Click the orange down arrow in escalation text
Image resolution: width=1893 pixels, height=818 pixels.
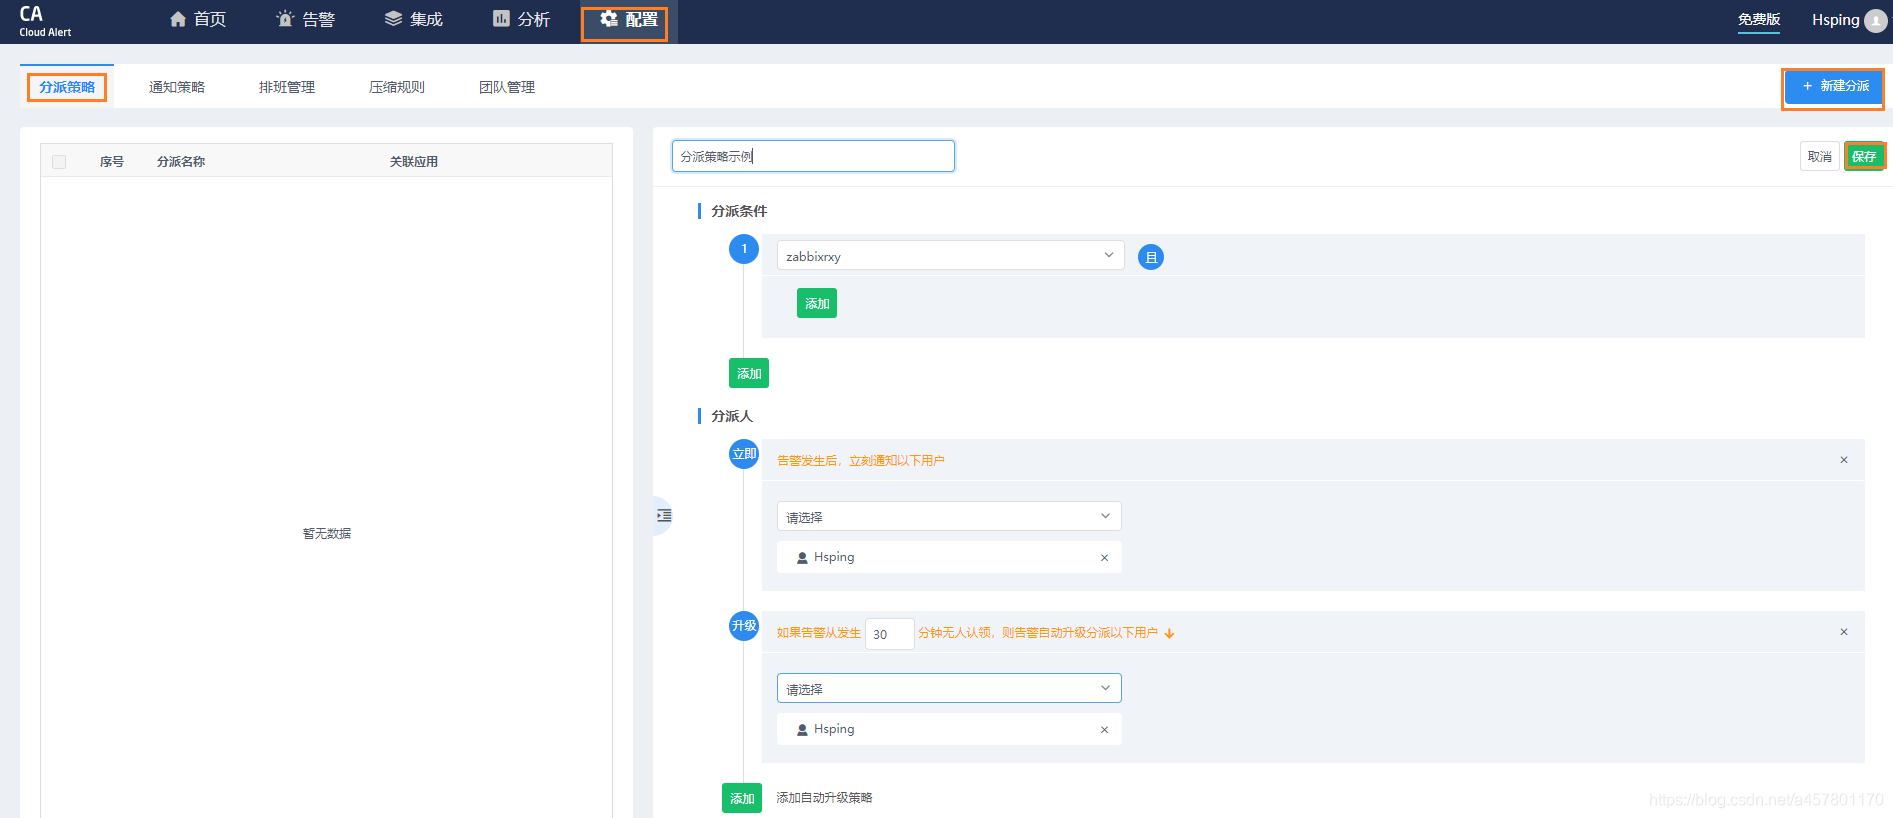tap(1169, 633)
